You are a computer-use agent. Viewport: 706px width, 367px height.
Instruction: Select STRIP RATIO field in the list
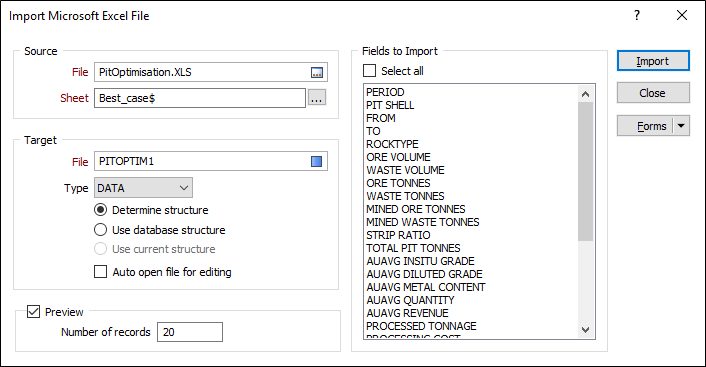coord(398,235)
